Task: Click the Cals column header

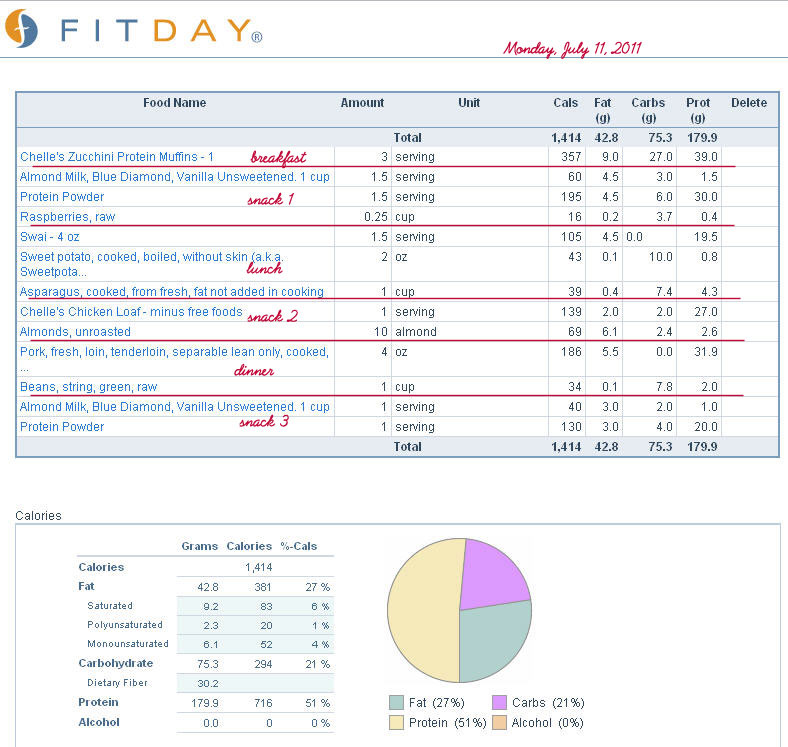Action: pyautogui.click(x=565, y=103)
